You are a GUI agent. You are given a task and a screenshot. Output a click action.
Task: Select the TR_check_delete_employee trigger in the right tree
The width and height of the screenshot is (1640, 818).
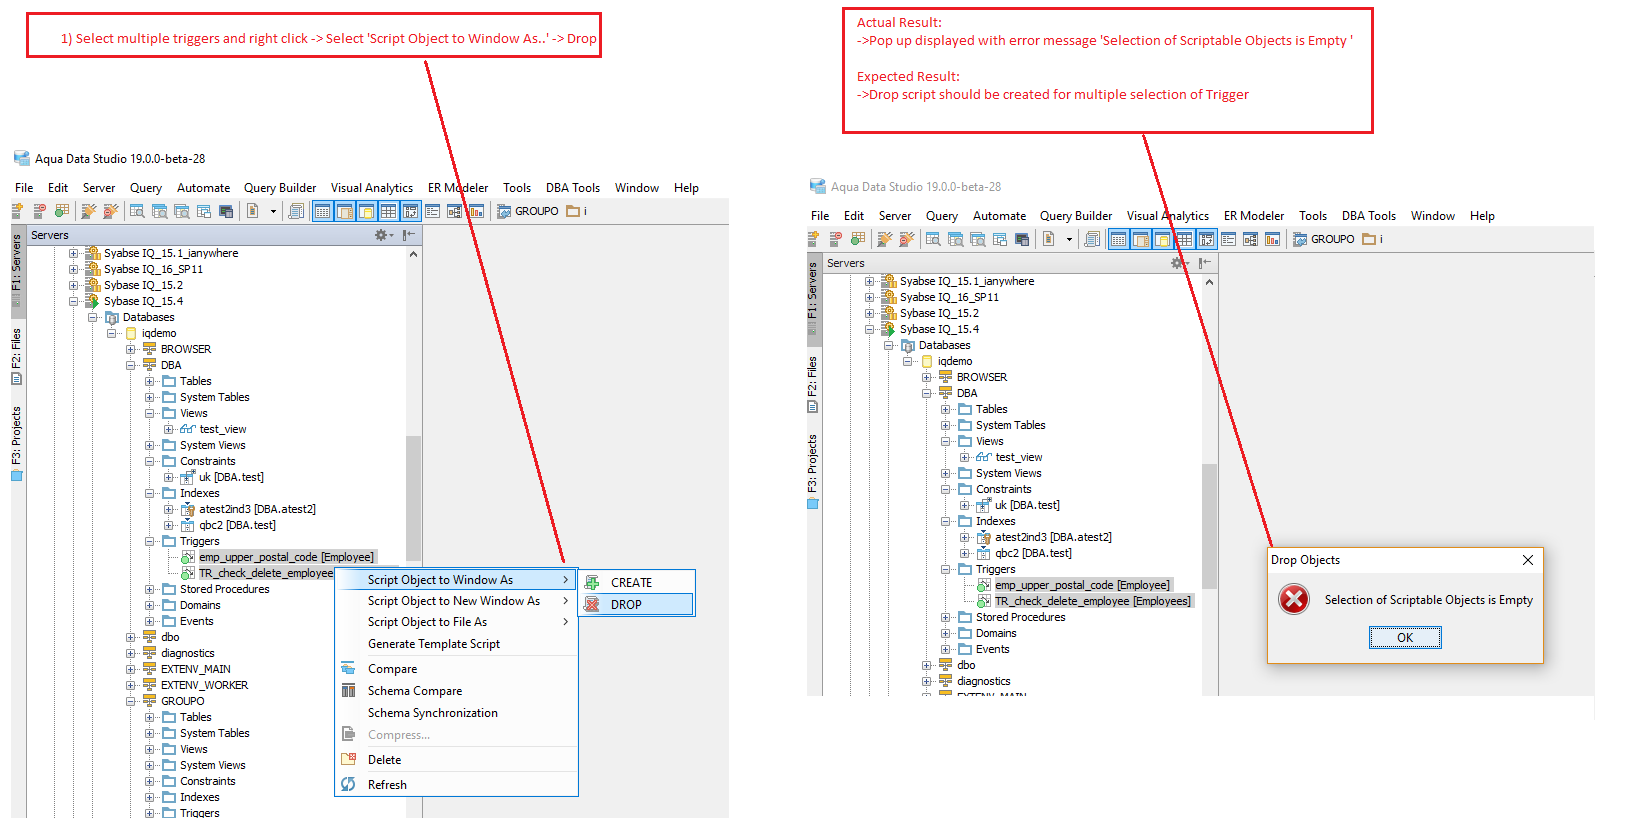(x=1092, y=601)
